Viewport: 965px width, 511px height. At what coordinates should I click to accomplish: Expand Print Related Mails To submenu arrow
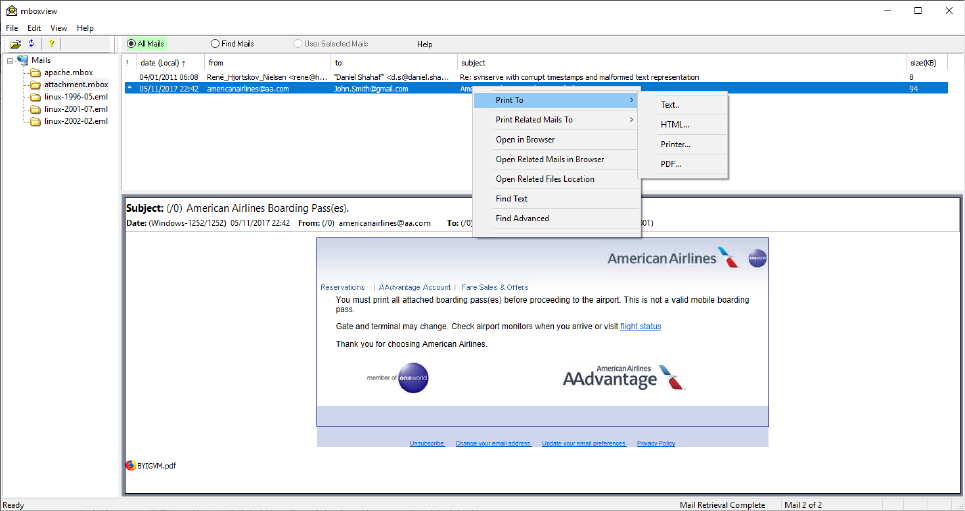(x=631, y=119)
